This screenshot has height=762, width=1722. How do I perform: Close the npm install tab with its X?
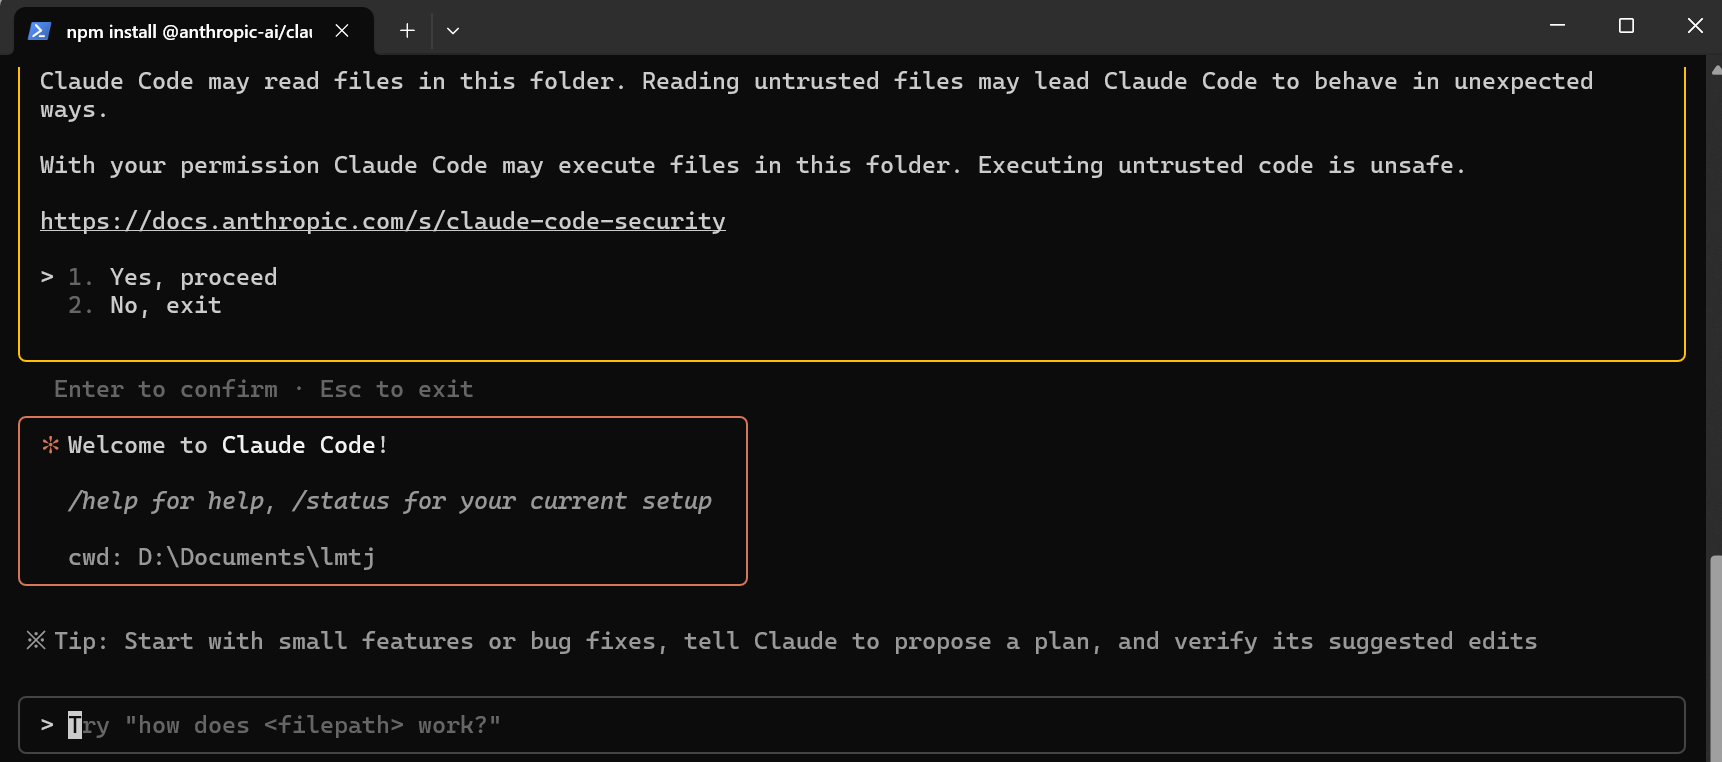click(x=342, y=31)
